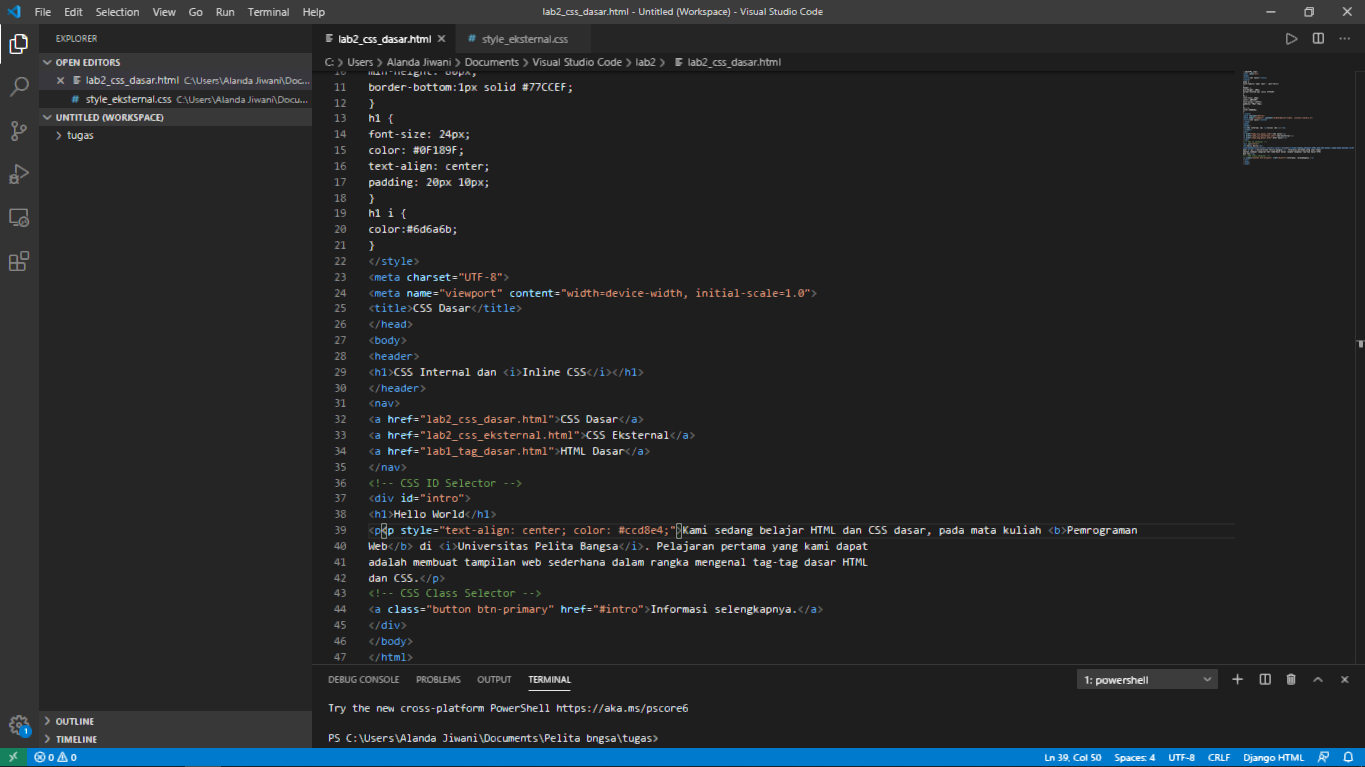Open the Extensions view
Screen dimensions: 1365x767
coord(19,262)
